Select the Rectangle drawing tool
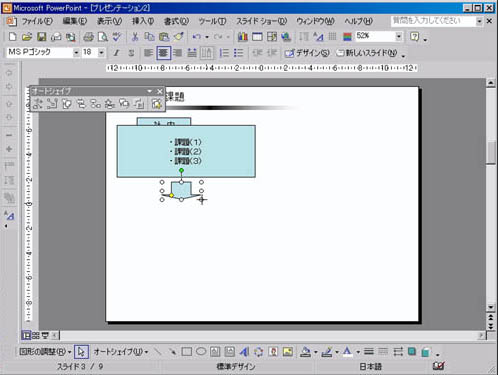 [186, 352]
